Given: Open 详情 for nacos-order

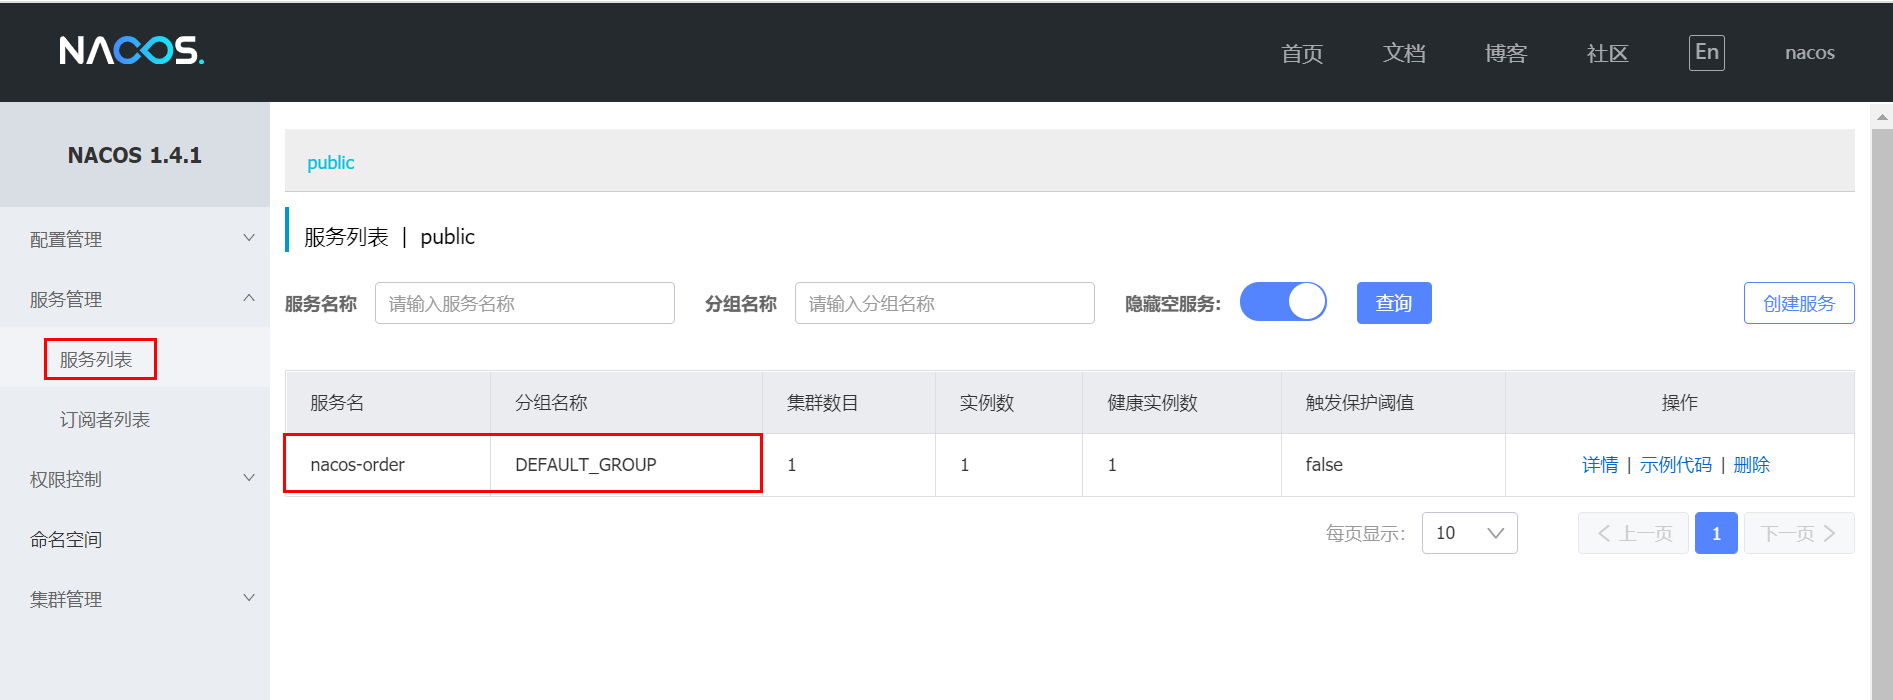Looking at the screenshot, I should coord(1600,464).
